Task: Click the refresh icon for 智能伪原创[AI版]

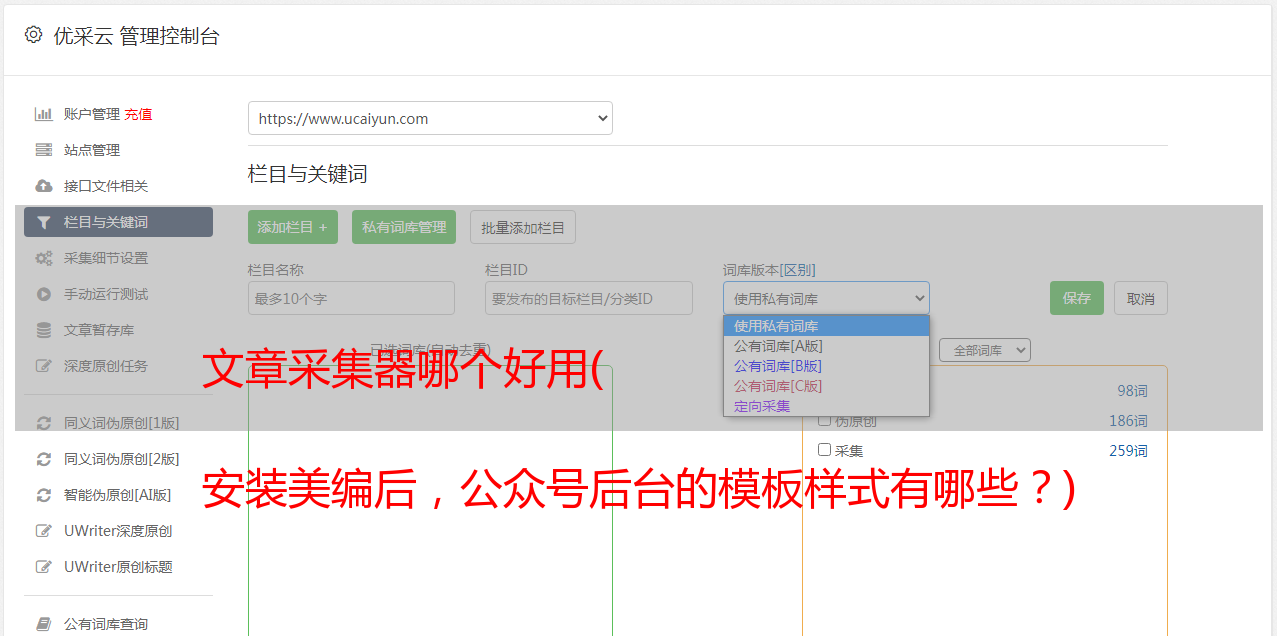Action: (43, 495)
